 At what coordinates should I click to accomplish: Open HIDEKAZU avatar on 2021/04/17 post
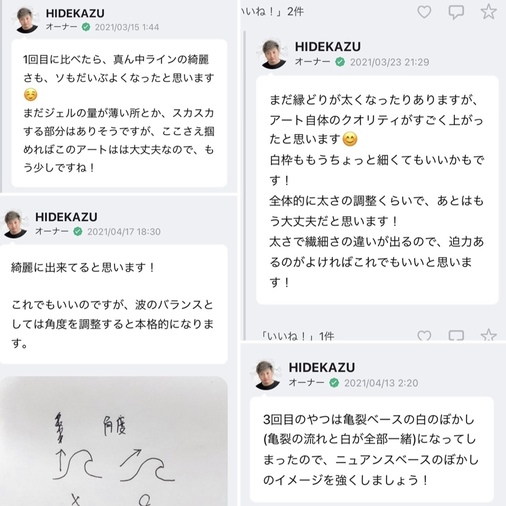(16, 224)
